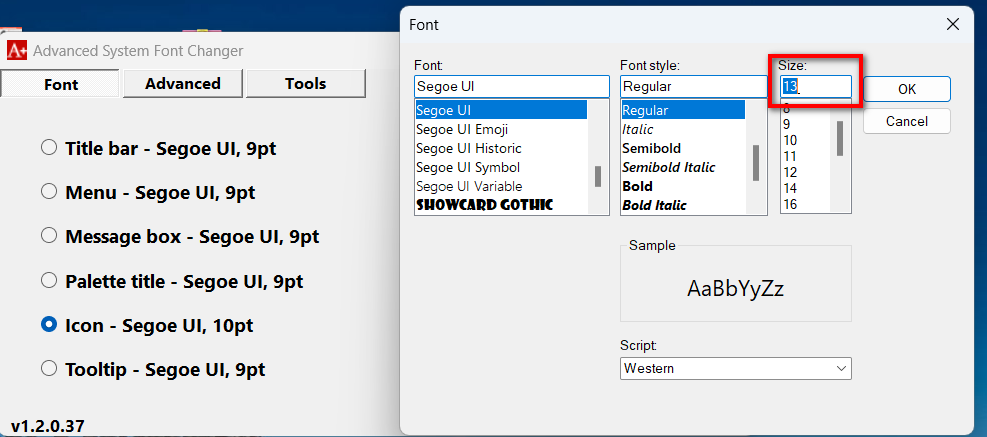The width and height of the screenshot is (987, 437).
Task: Click Cancel in the Font dialog
Action: (x=906, y=122)
